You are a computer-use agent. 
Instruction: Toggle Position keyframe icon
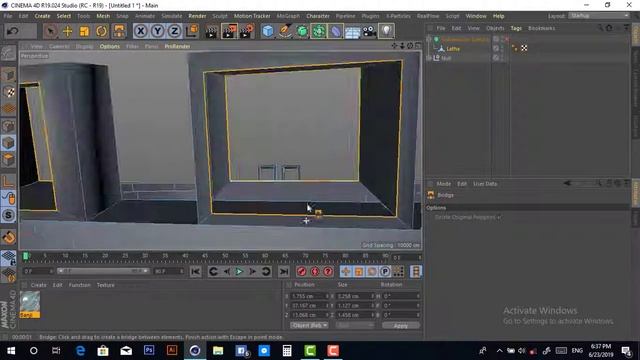click(x=346, y=271)
